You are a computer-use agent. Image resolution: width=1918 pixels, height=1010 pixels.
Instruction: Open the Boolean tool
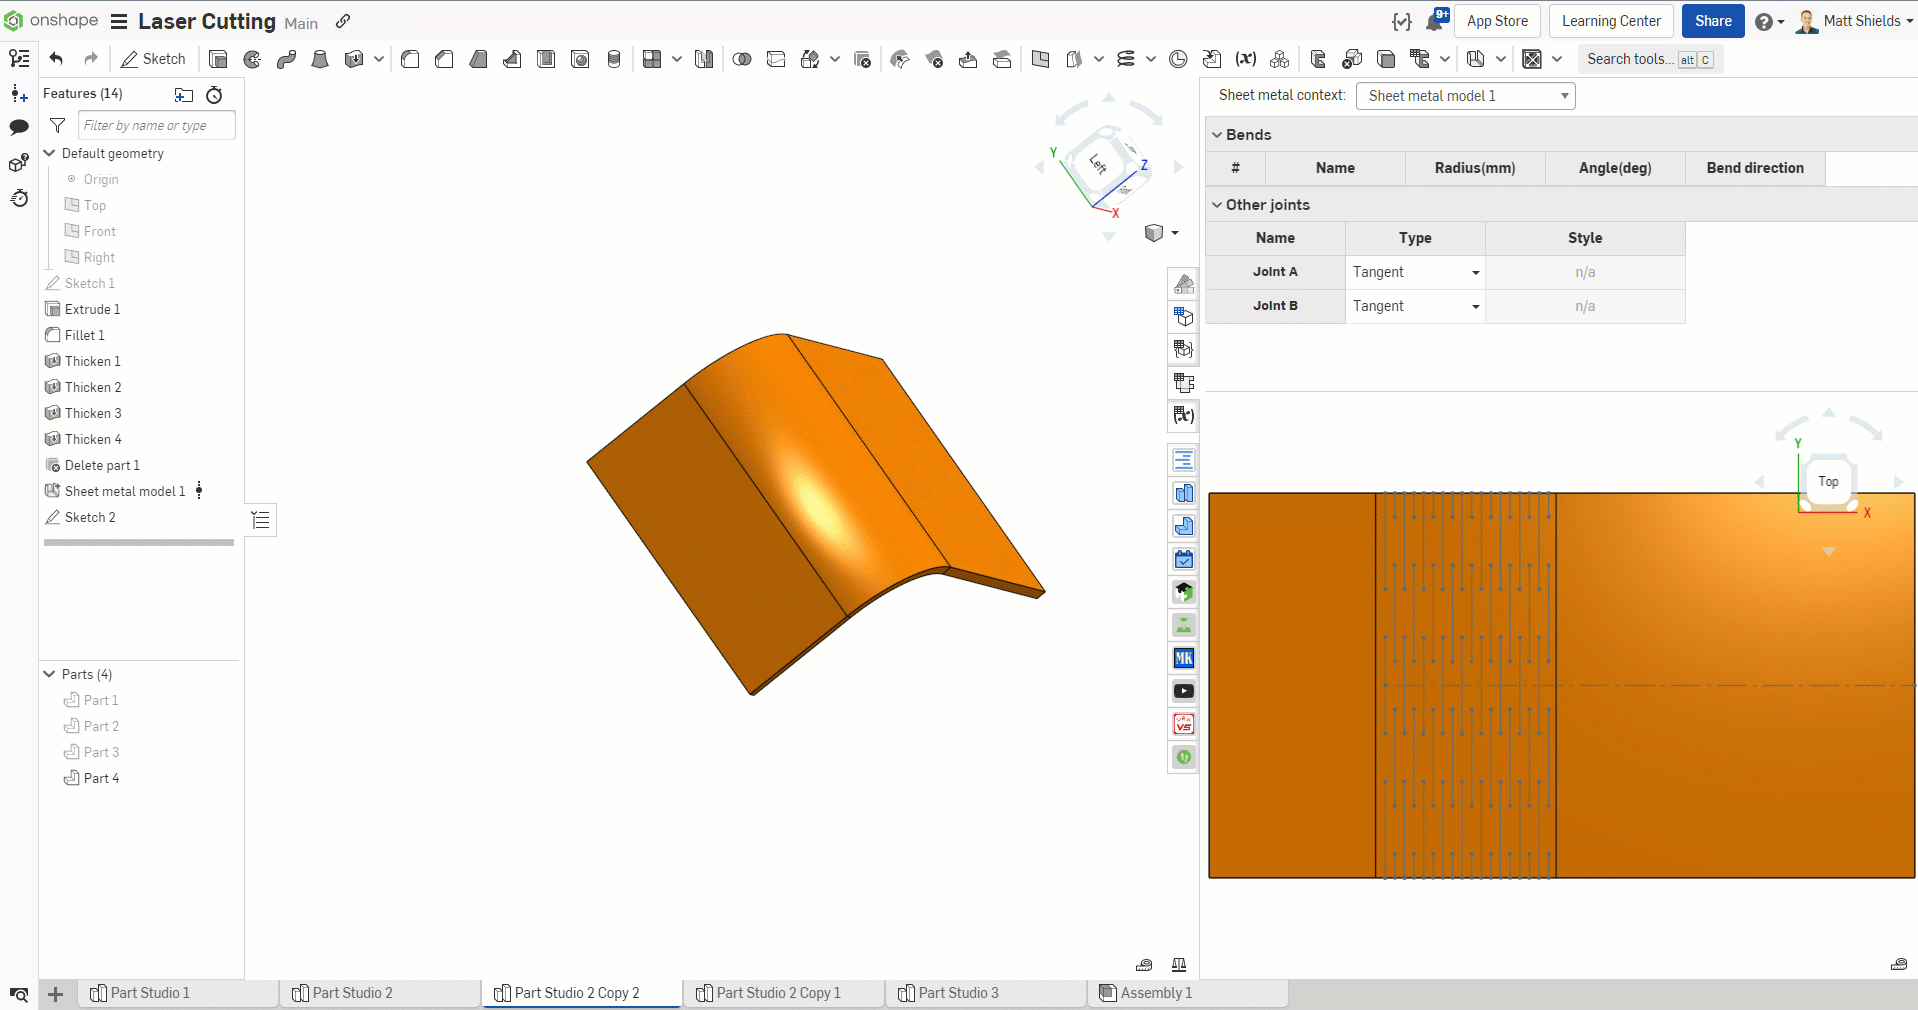coord(742,59)
